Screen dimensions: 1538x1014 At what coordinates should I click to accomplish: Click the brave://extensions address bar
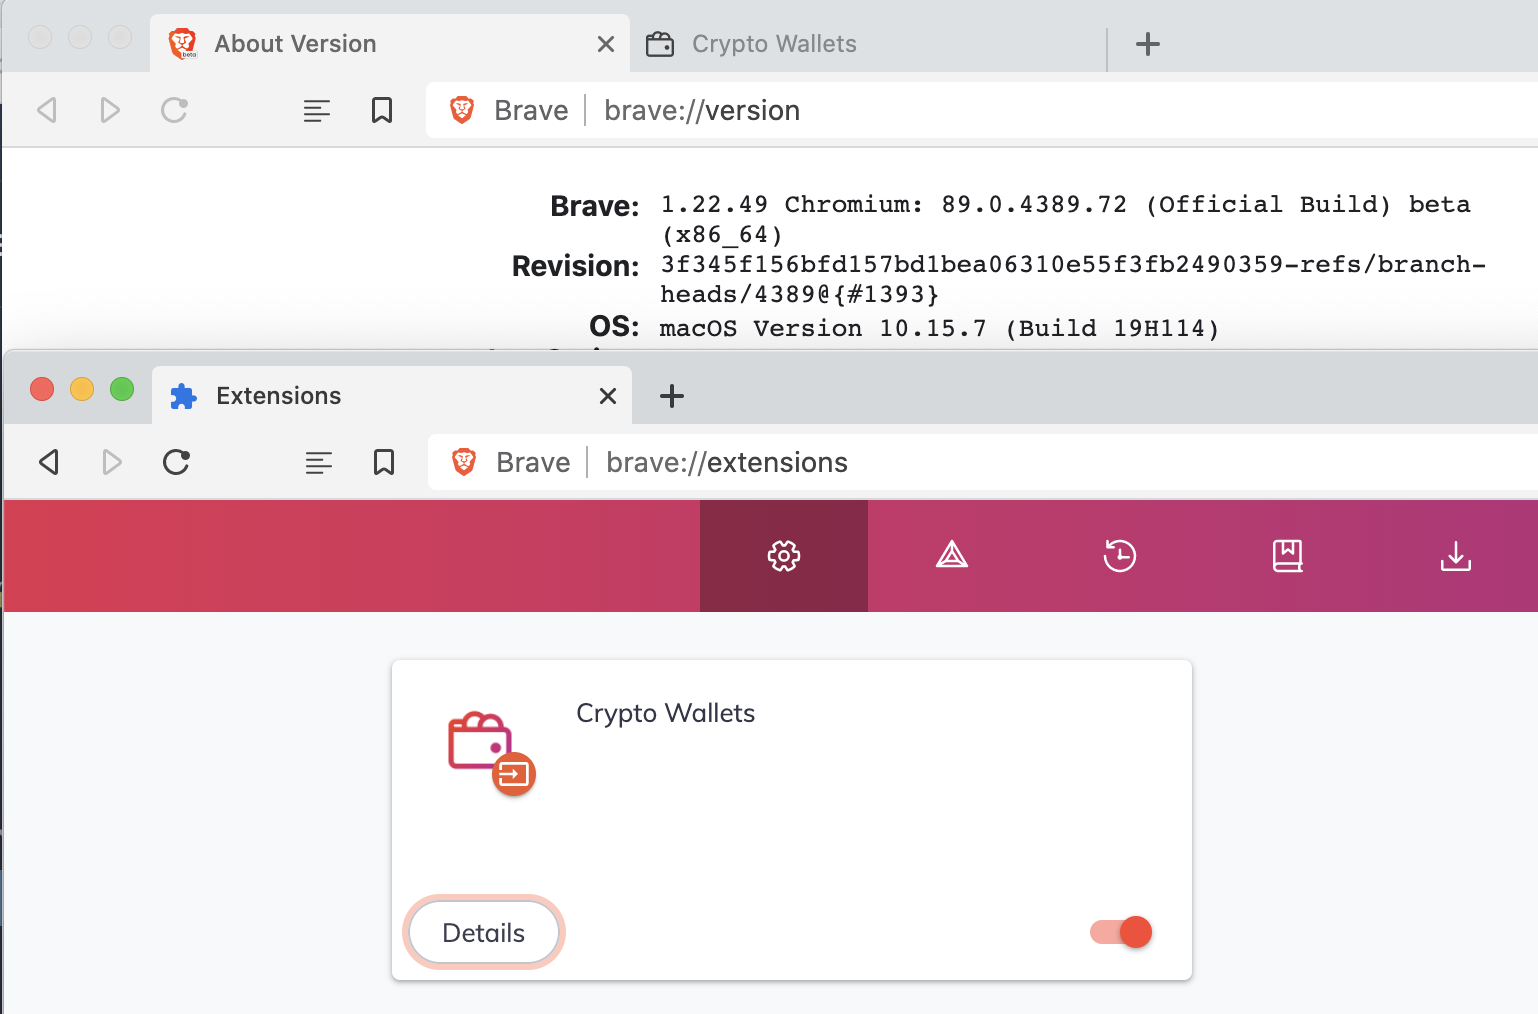[727, 462]
